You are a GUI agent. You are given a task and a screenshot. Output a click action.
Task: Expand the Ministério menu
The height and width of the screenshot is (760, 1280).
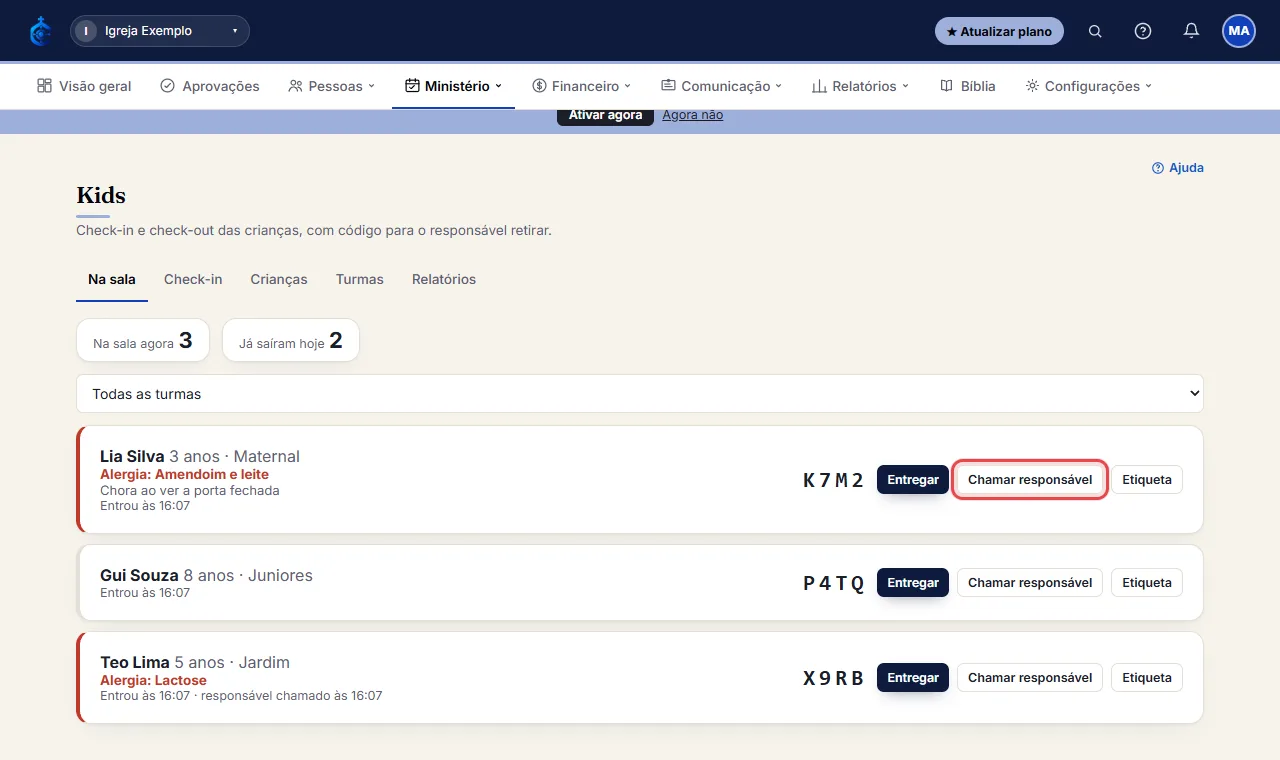(x=453, y=86)
